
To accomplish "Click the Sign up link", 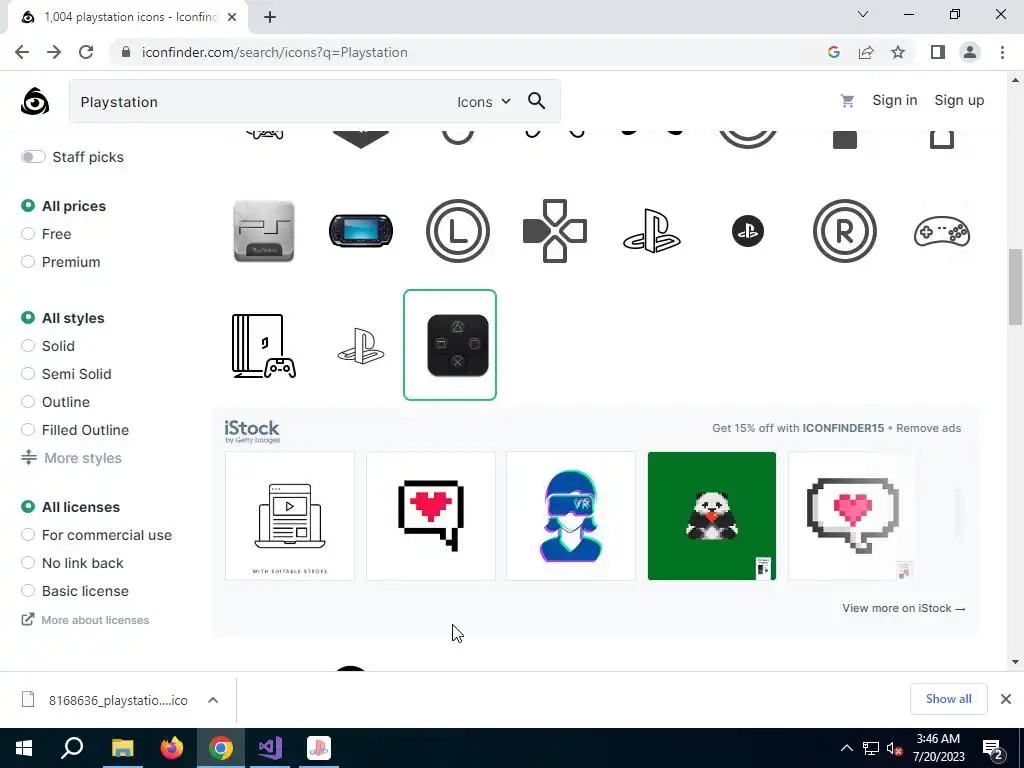I will 959,101.
